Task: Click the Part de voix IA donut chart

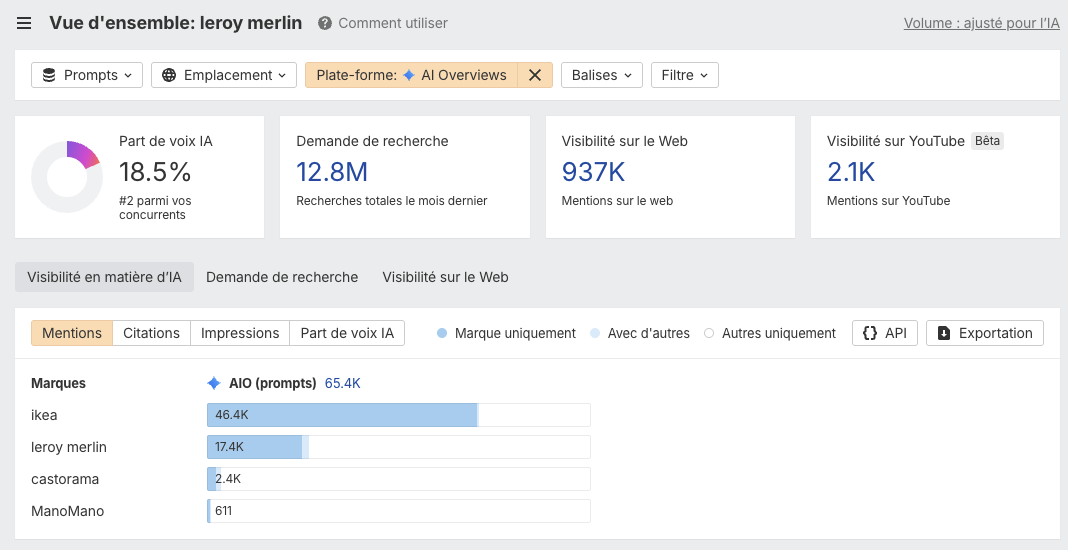Action: tap(67, 177)
